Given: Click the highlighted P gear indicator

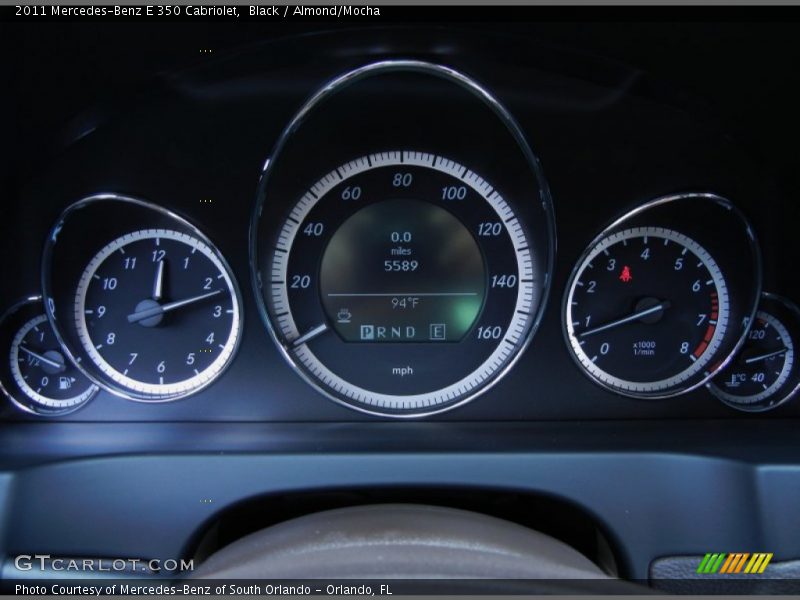Looking at the screenshot, I should 366,332.
